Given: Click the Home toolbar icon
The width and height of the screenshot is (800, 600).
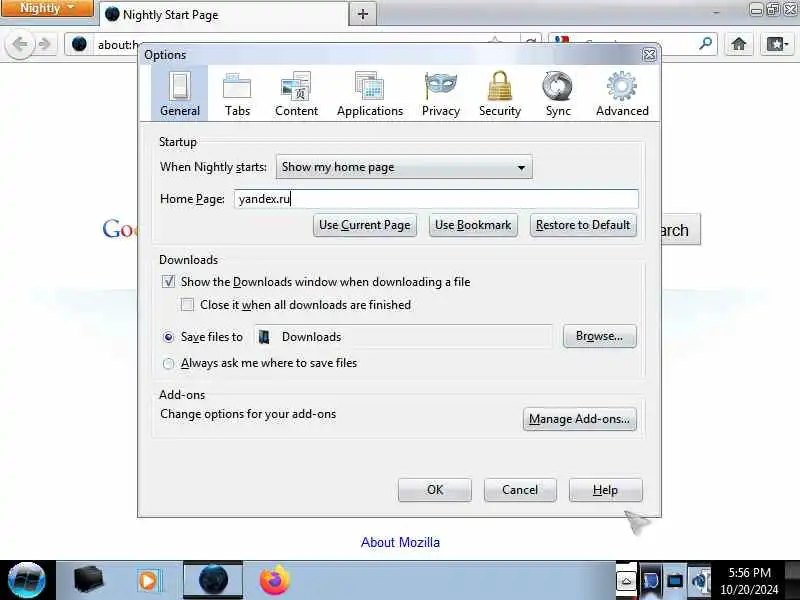Looking at the screenshot, I should tap(739, 44).
